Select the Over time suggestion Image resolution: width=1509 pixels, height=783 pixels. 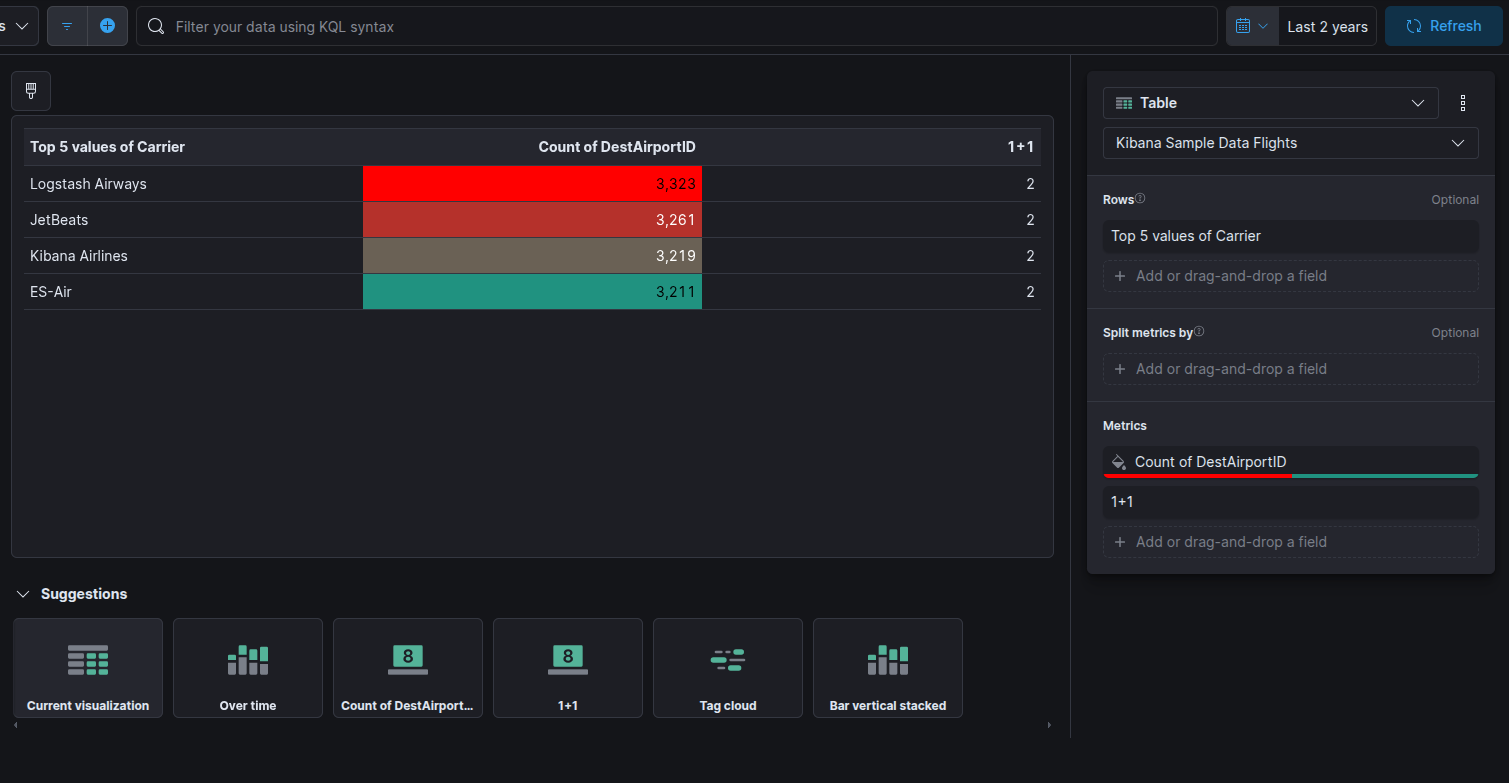(248, 668)
